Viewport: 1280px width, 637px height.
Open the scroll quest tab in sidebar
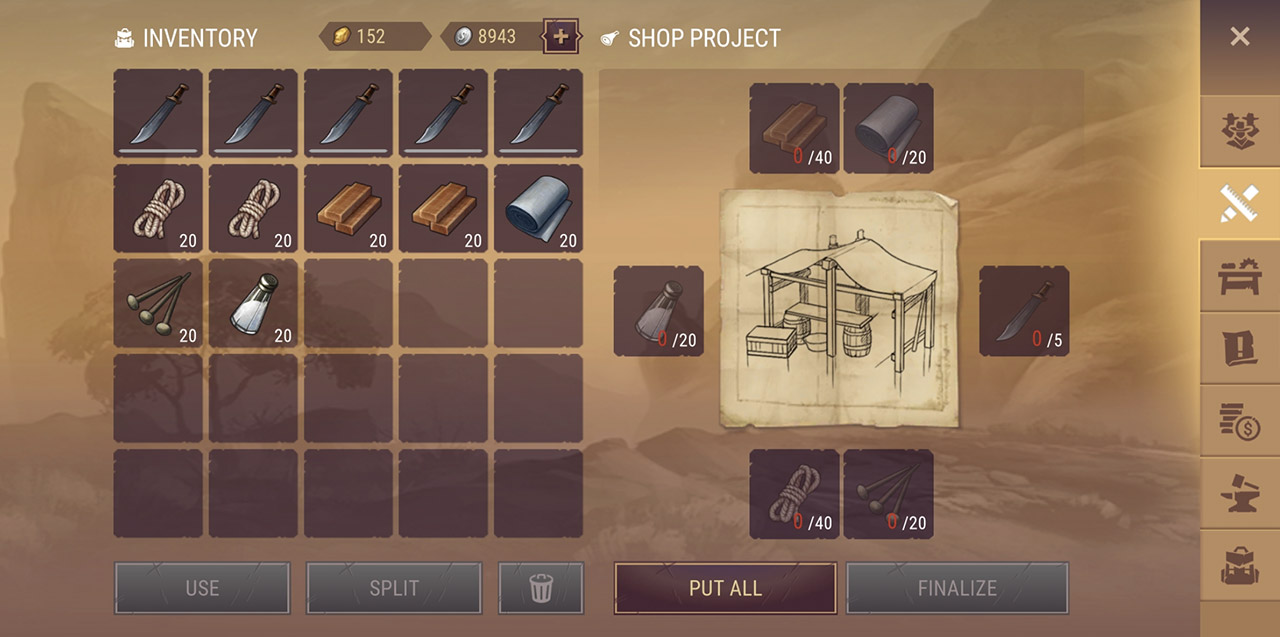point(1240,348)
